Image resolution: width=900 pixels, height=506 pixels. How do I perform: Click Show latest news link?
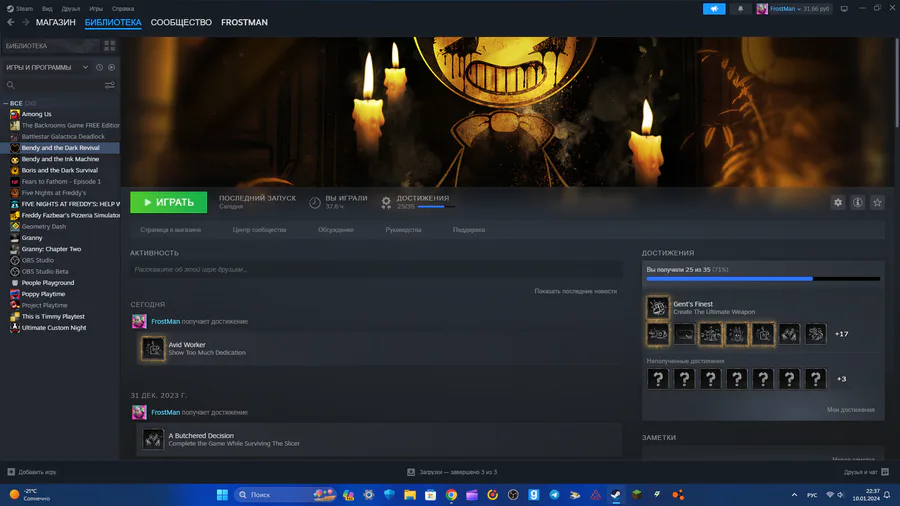(x=576, y=291)
